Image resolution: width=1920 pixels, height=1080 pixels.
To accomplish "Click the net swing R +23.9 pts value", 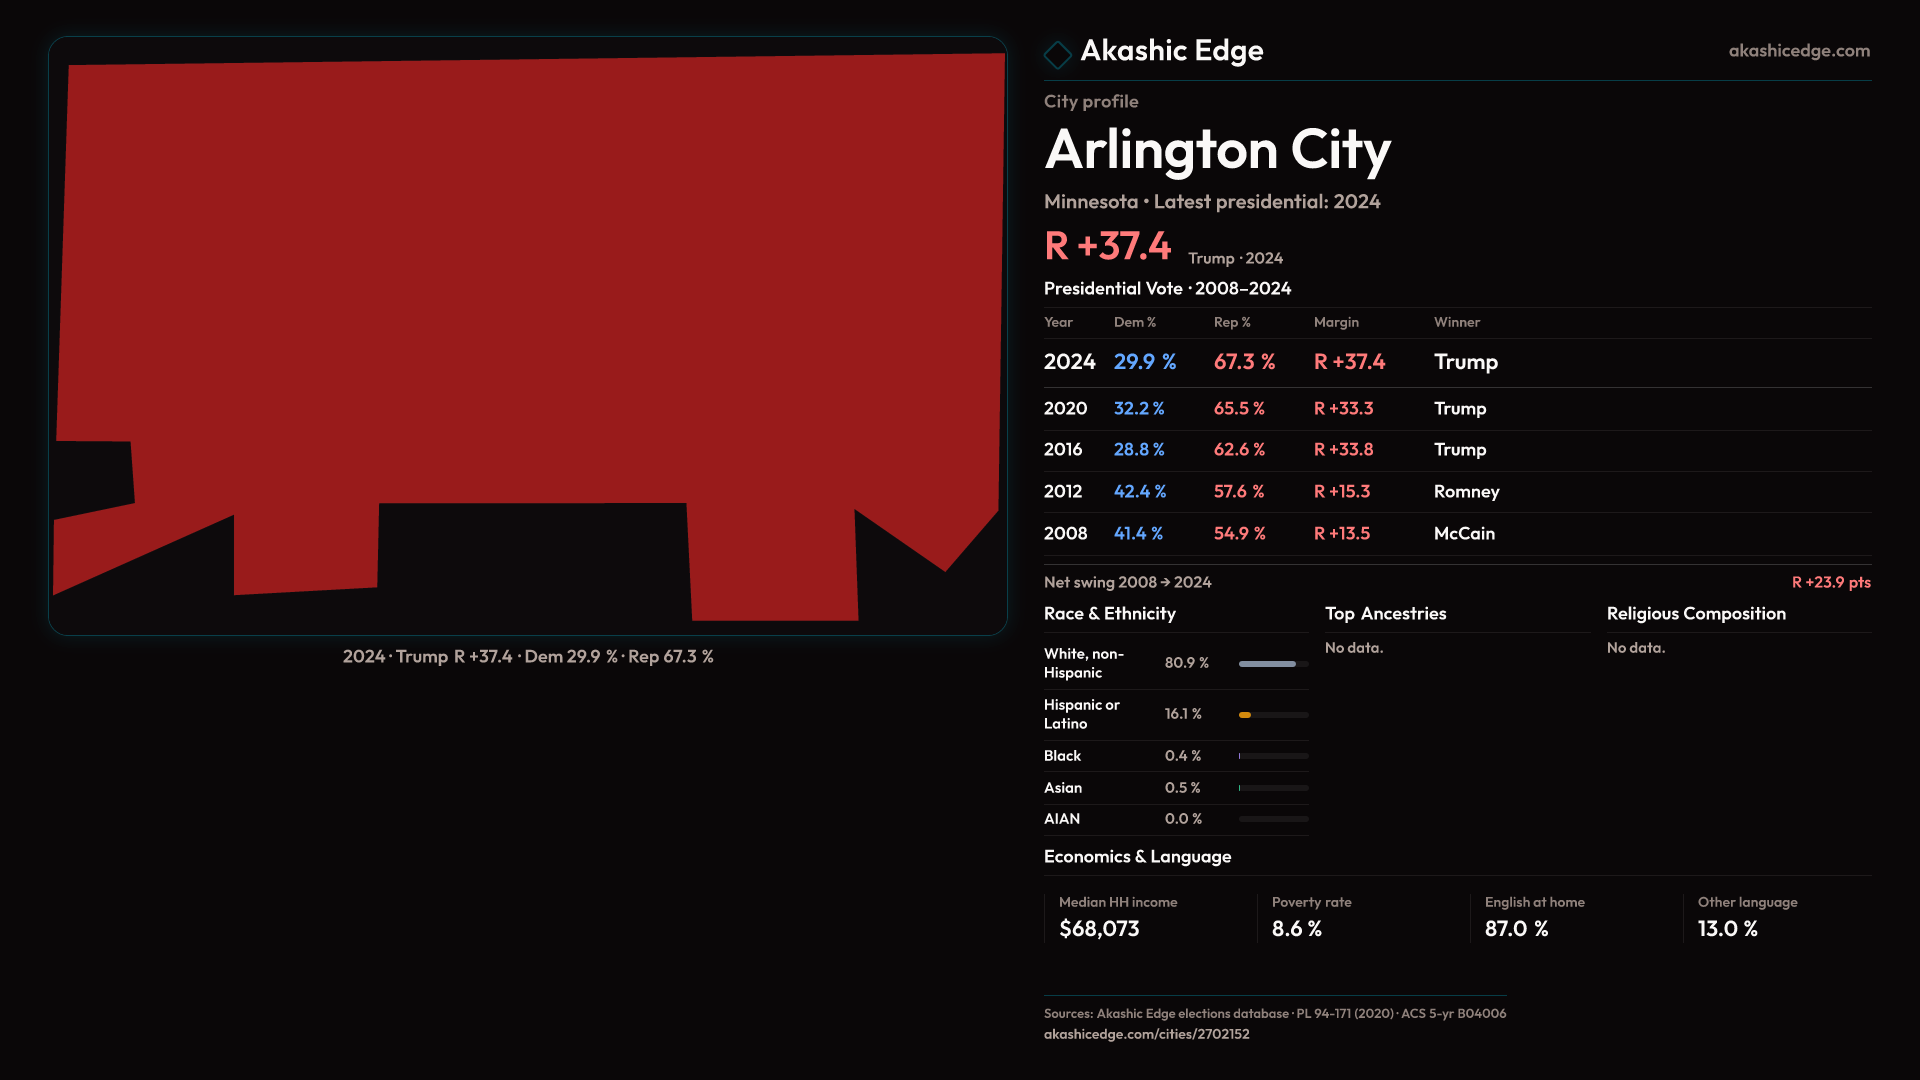I will [1830, 583].
